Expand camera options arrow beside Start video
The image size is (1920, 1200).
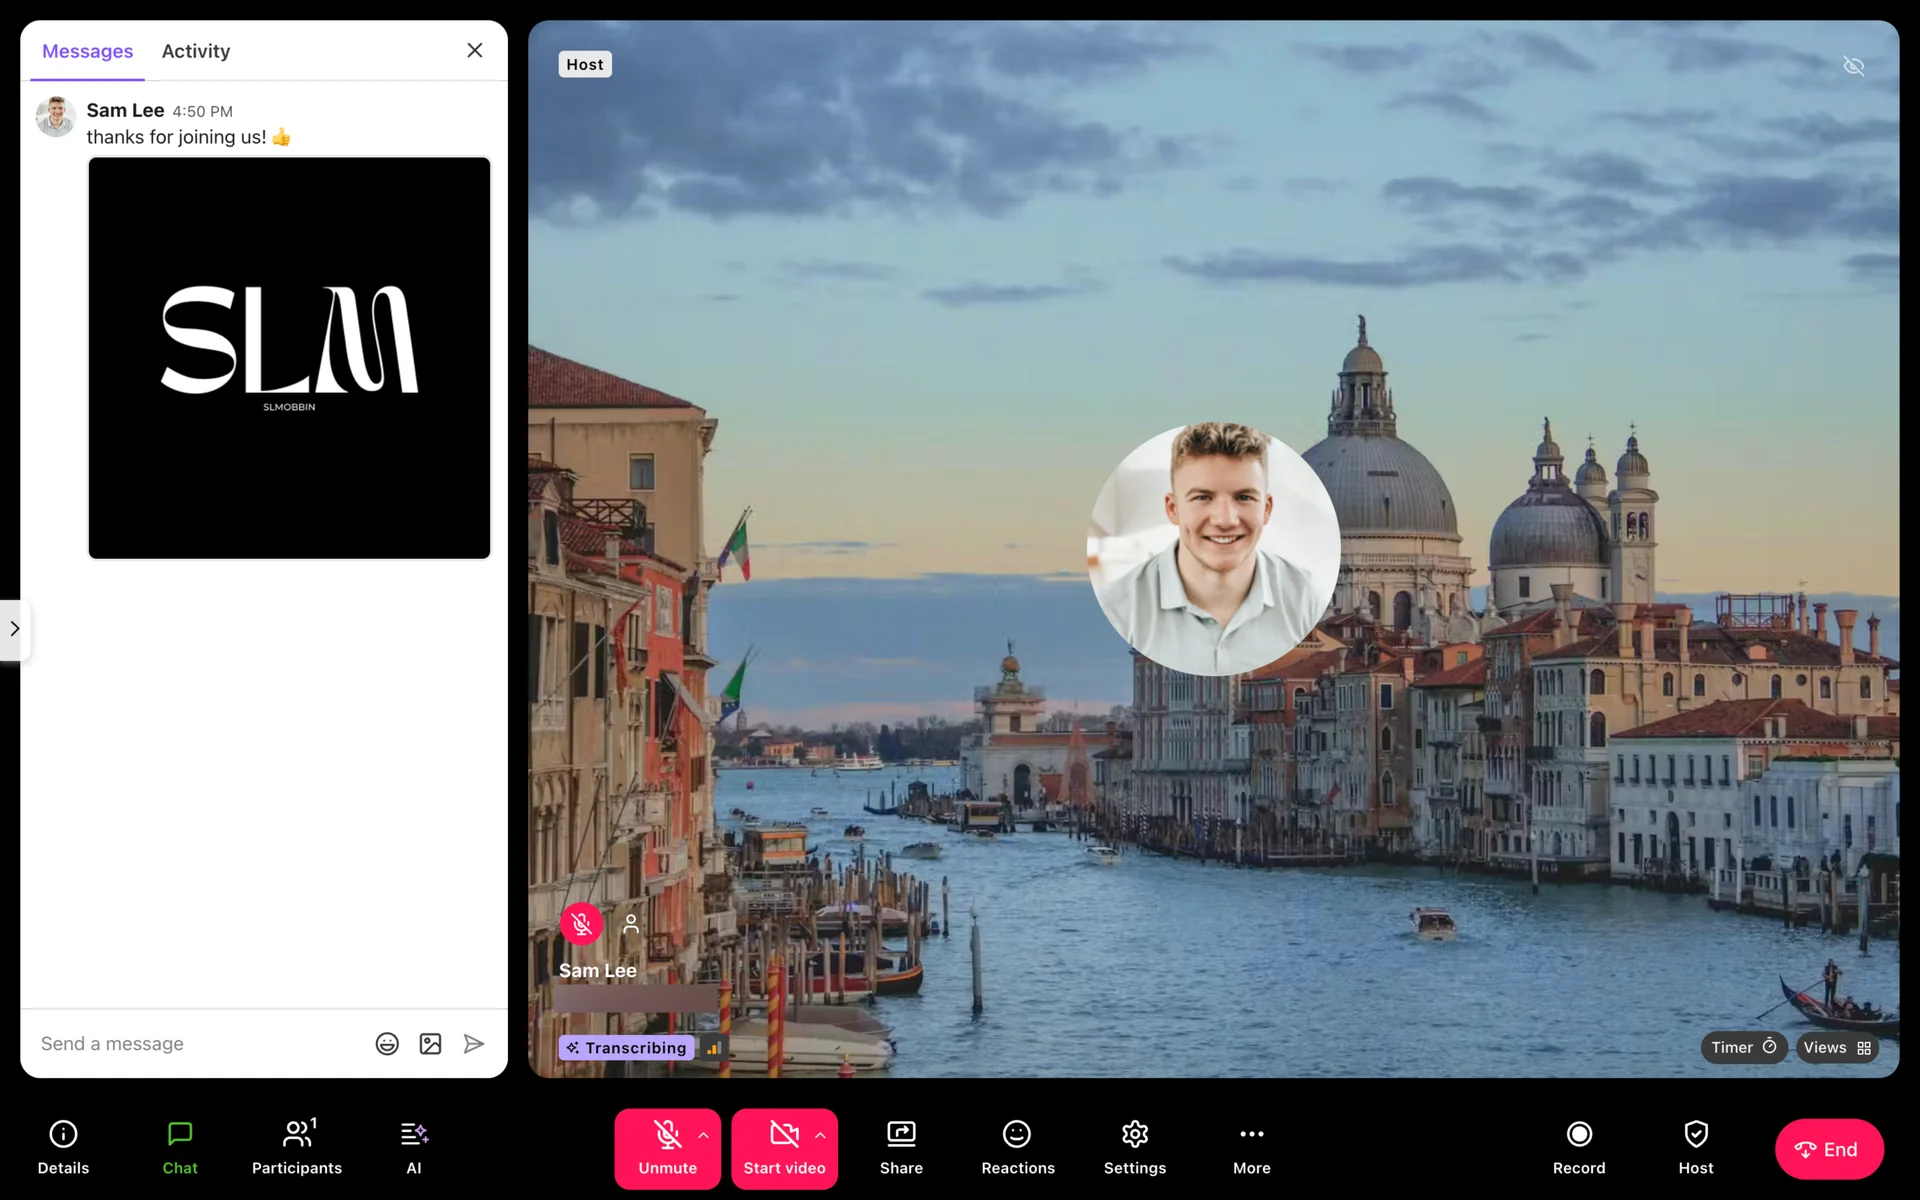pos(820,1135)
